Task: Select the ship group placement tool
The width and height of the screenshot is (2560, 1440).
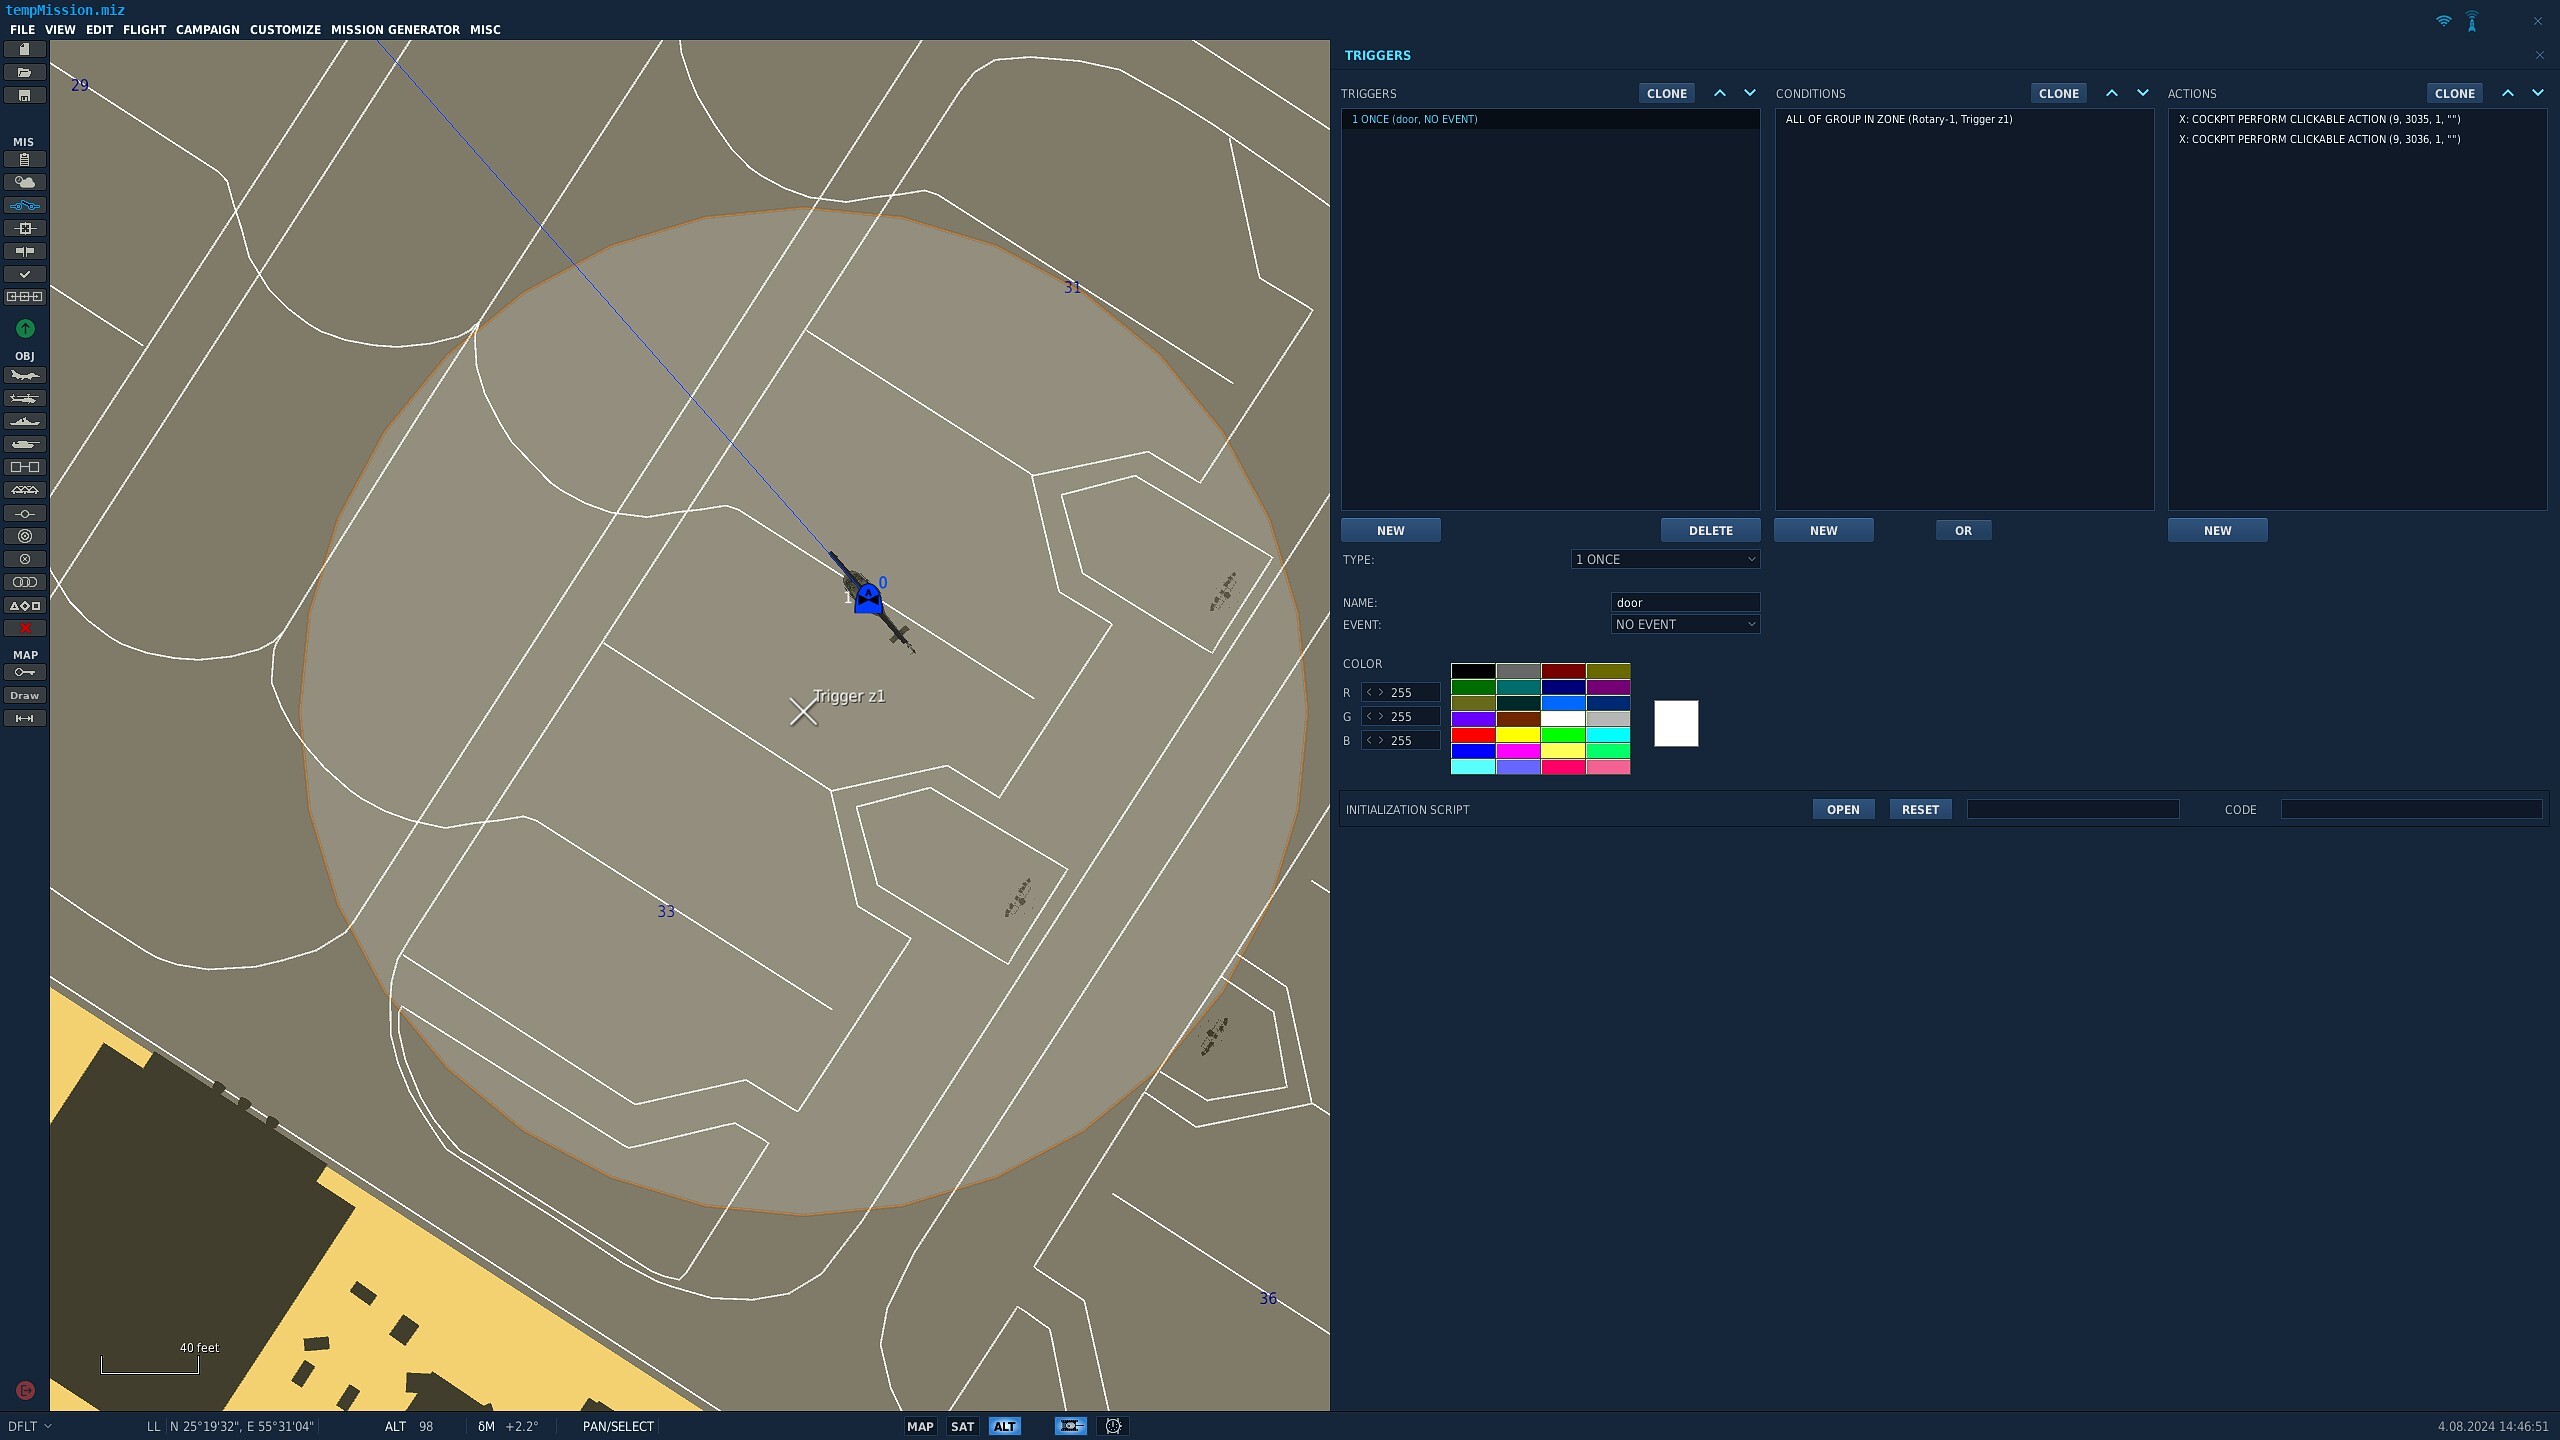Action: (25, 421)
